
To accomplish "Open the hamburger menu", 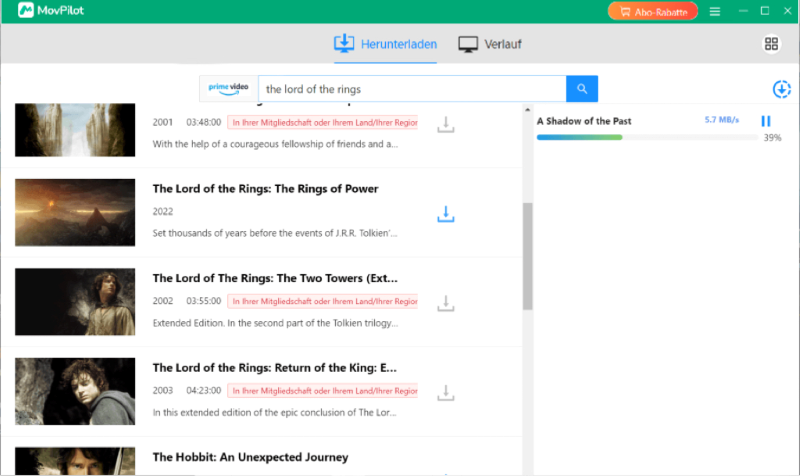I will tap(715, 11).
